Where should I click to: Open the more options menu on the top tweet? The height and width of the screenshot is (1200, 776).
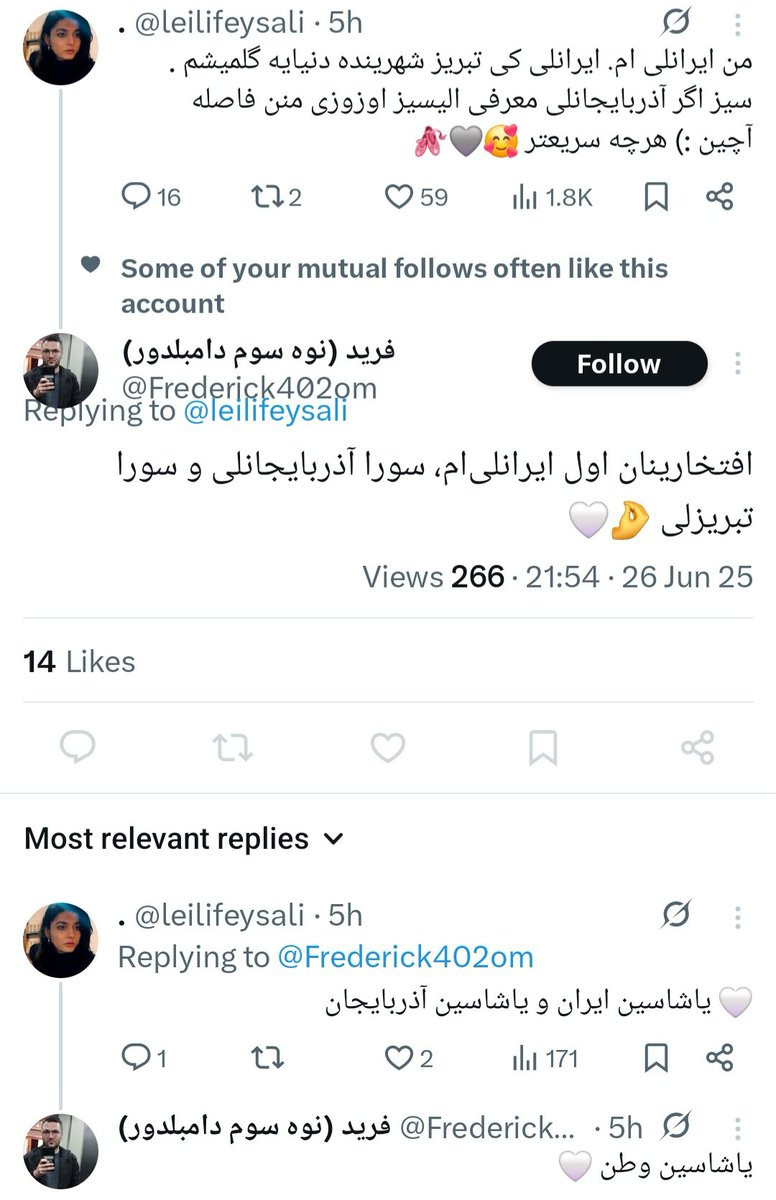pyautogui.click(x=738, y=22)
